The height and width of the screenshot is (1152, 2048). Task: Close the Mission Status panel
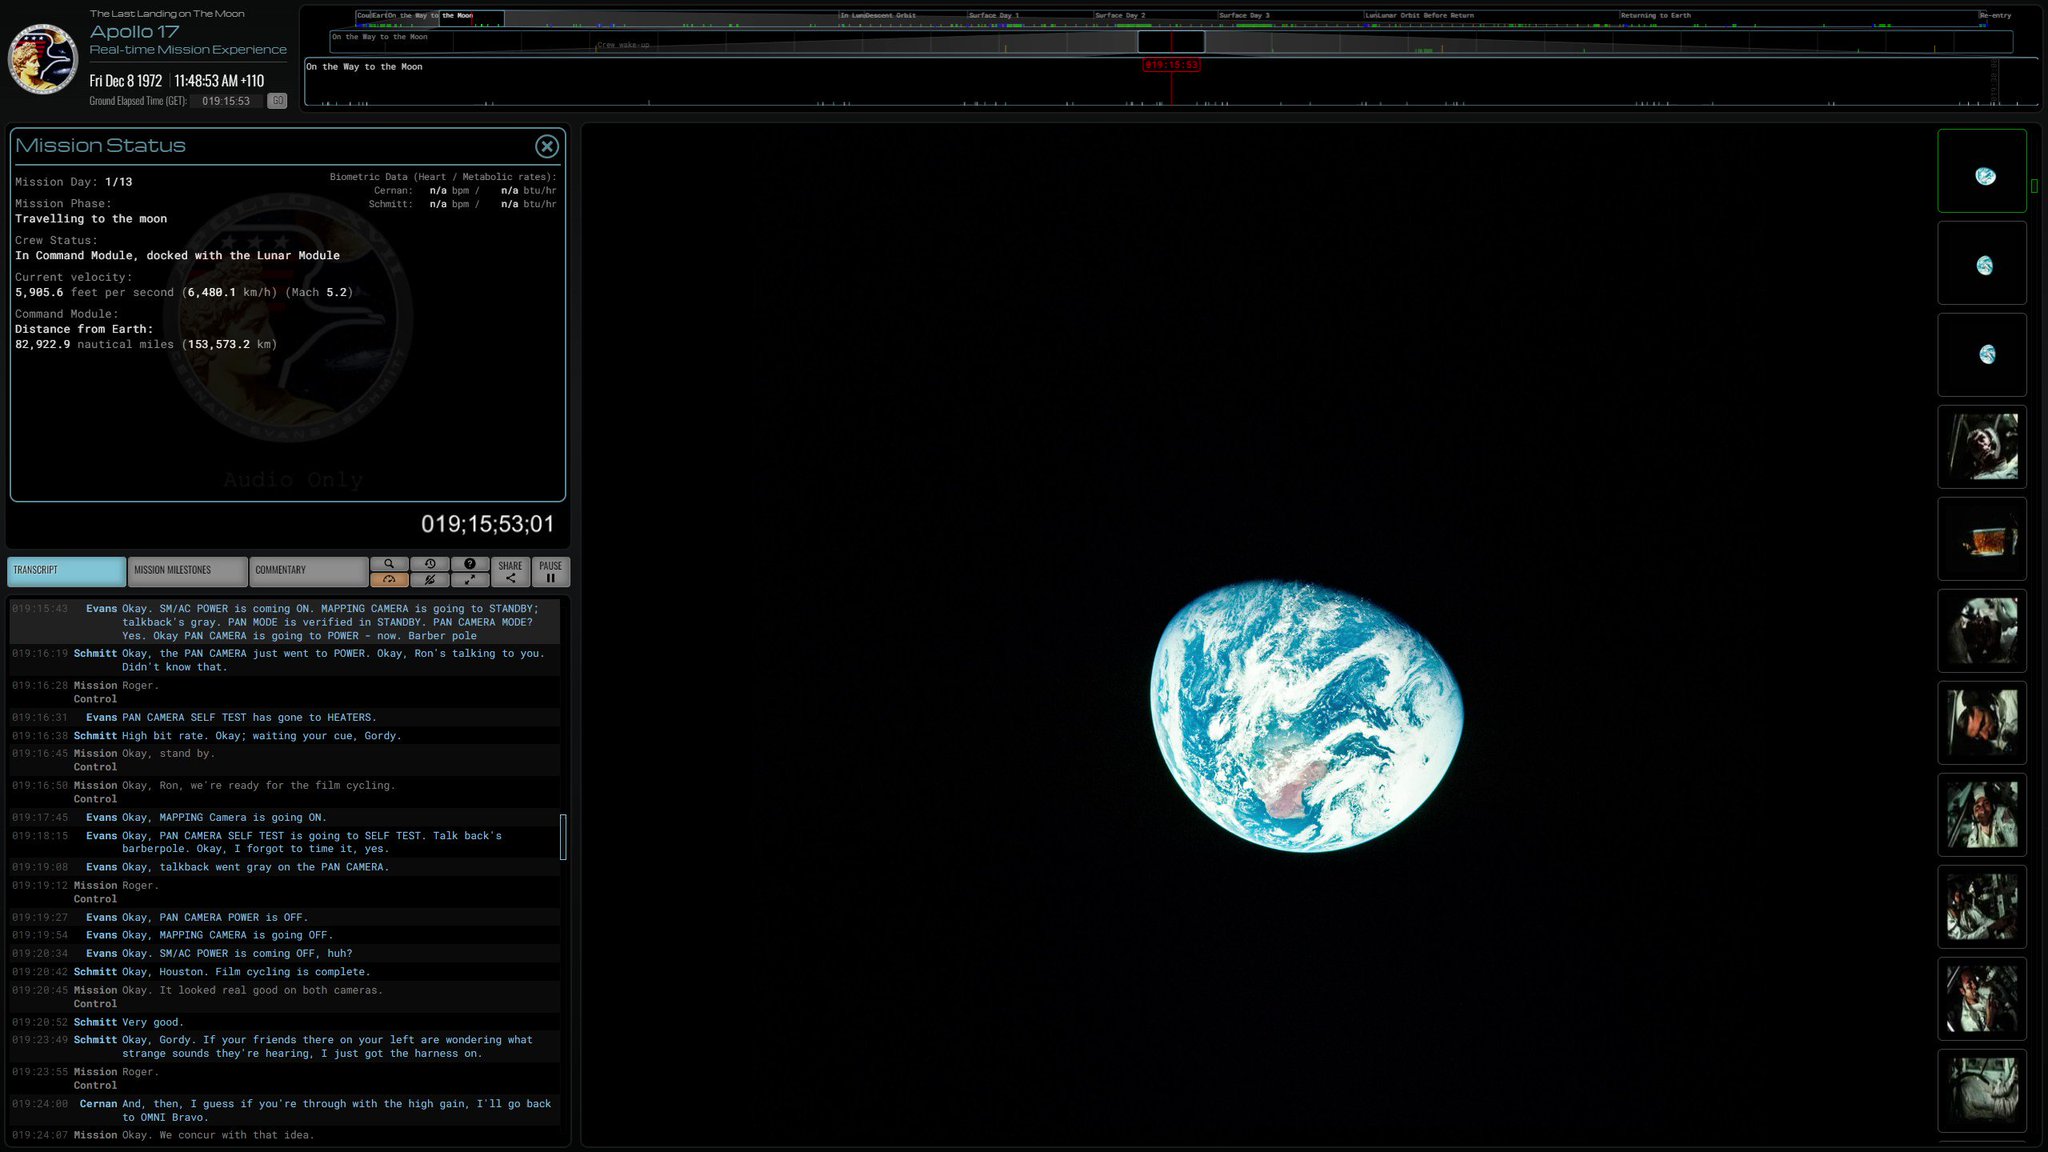[x=546, y=147]
